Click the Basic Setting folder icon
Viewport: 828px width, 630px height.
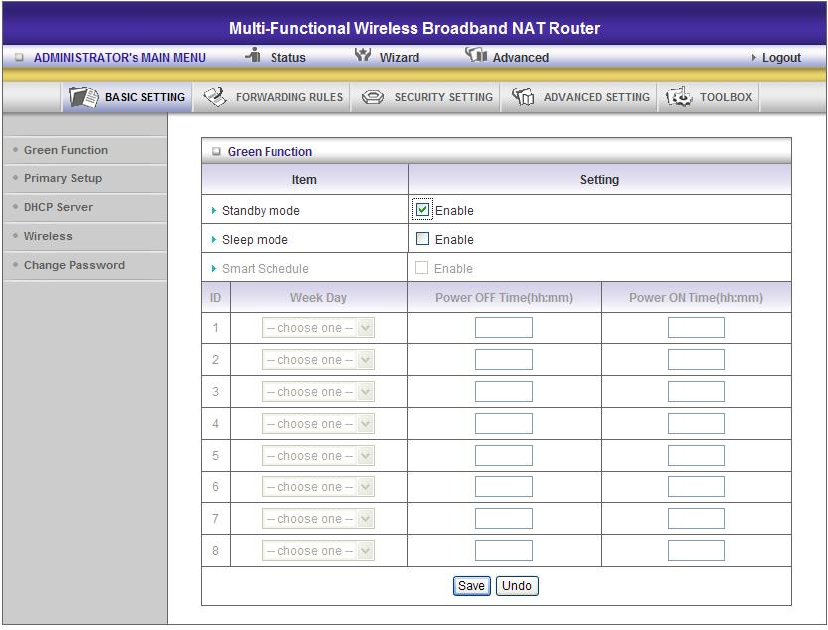(83, 97)
